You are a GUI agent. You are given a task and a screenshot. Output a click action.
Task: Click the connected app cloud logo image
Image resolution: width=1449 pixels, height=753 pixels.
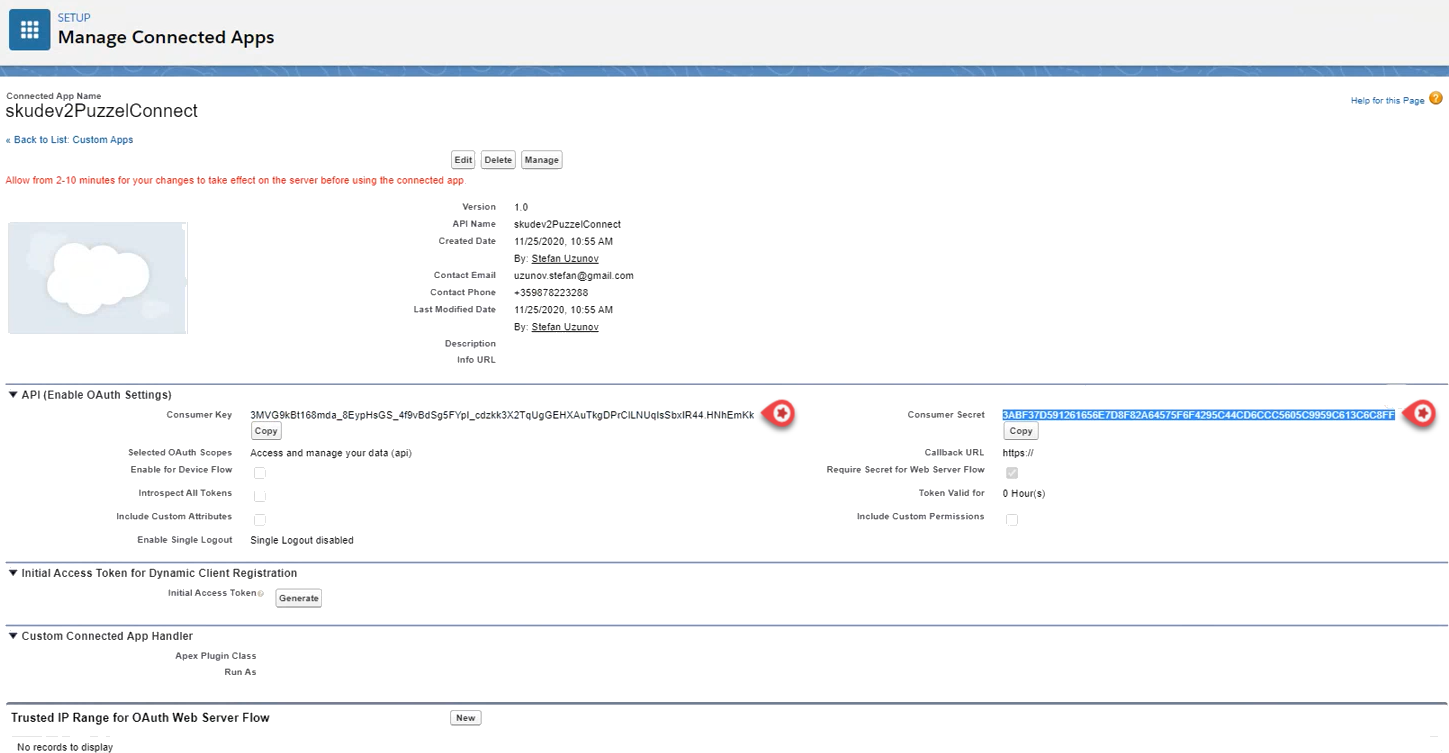click(x=97, y=278)
